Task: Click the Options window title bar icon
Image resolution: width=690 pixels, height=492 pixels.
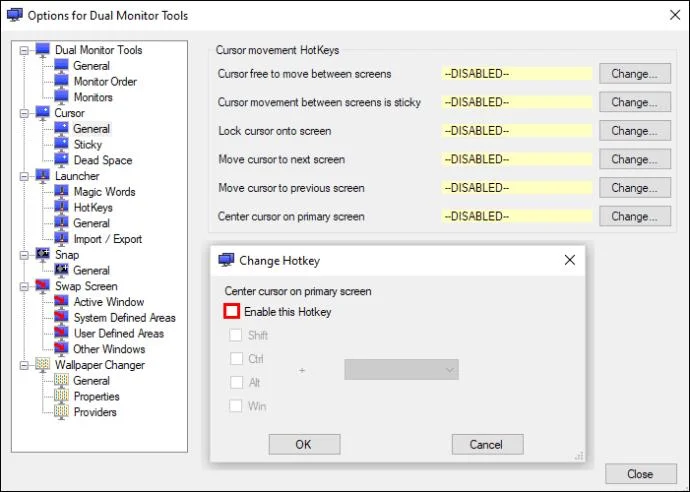Action: pos(15,15)
